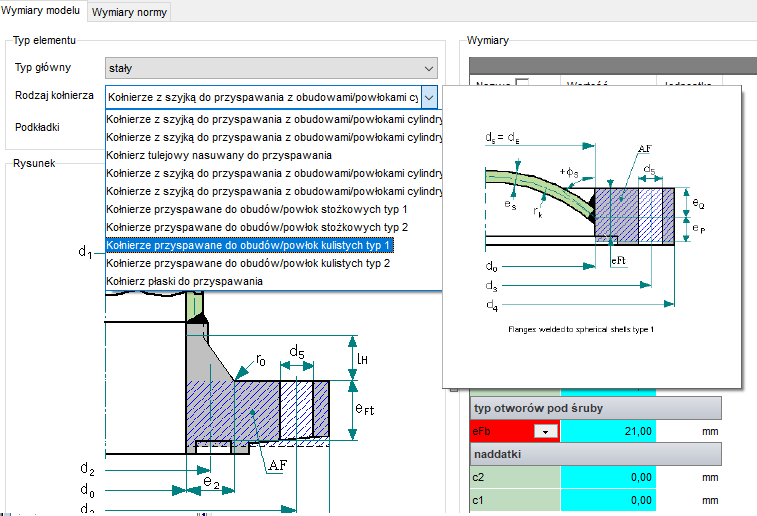The width and height of the screenshot is (757, 516).
Task: Edit the c1 allowance value 0,00
Action: point(608,501)
